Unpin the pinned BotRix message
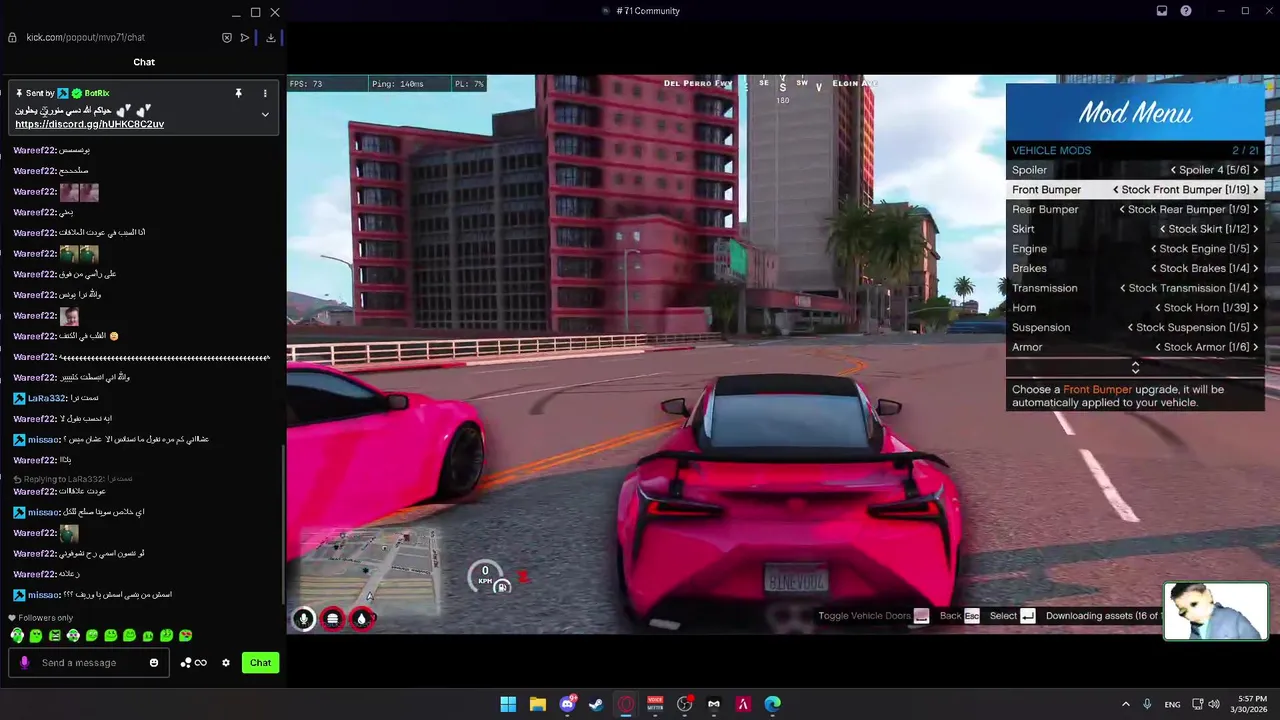This screenshot has height=720, width=1280. pyautogui.click(x=238, y=93)
